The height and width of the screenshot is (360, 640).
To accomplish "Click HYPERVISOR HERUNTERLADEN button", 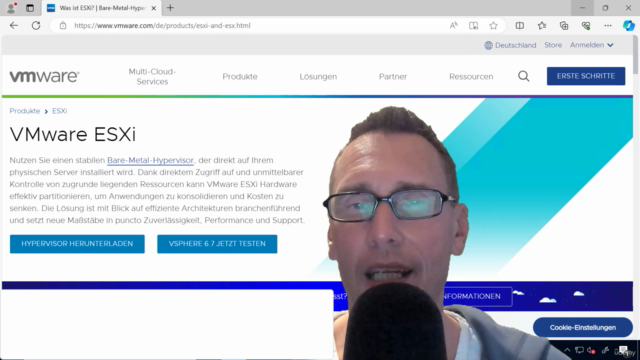I will coord(77,244).
